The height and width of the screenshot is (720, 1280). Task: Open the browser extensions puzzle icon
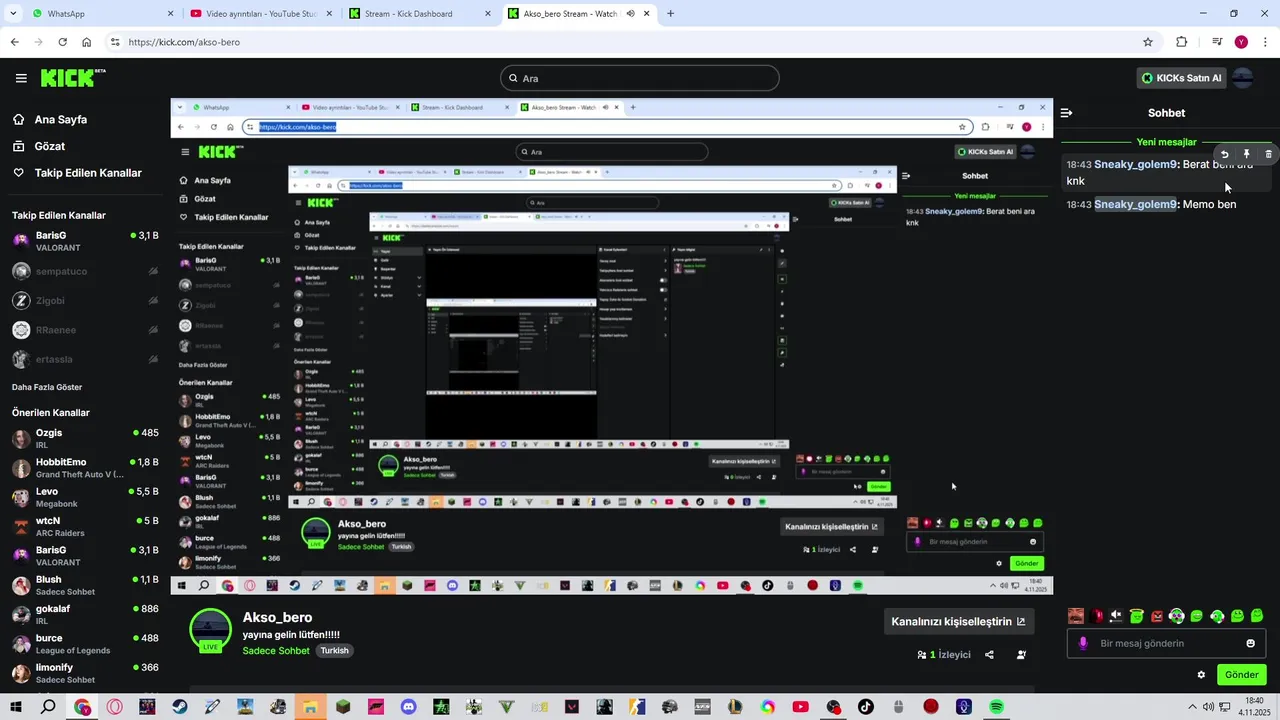point(1181,42)
